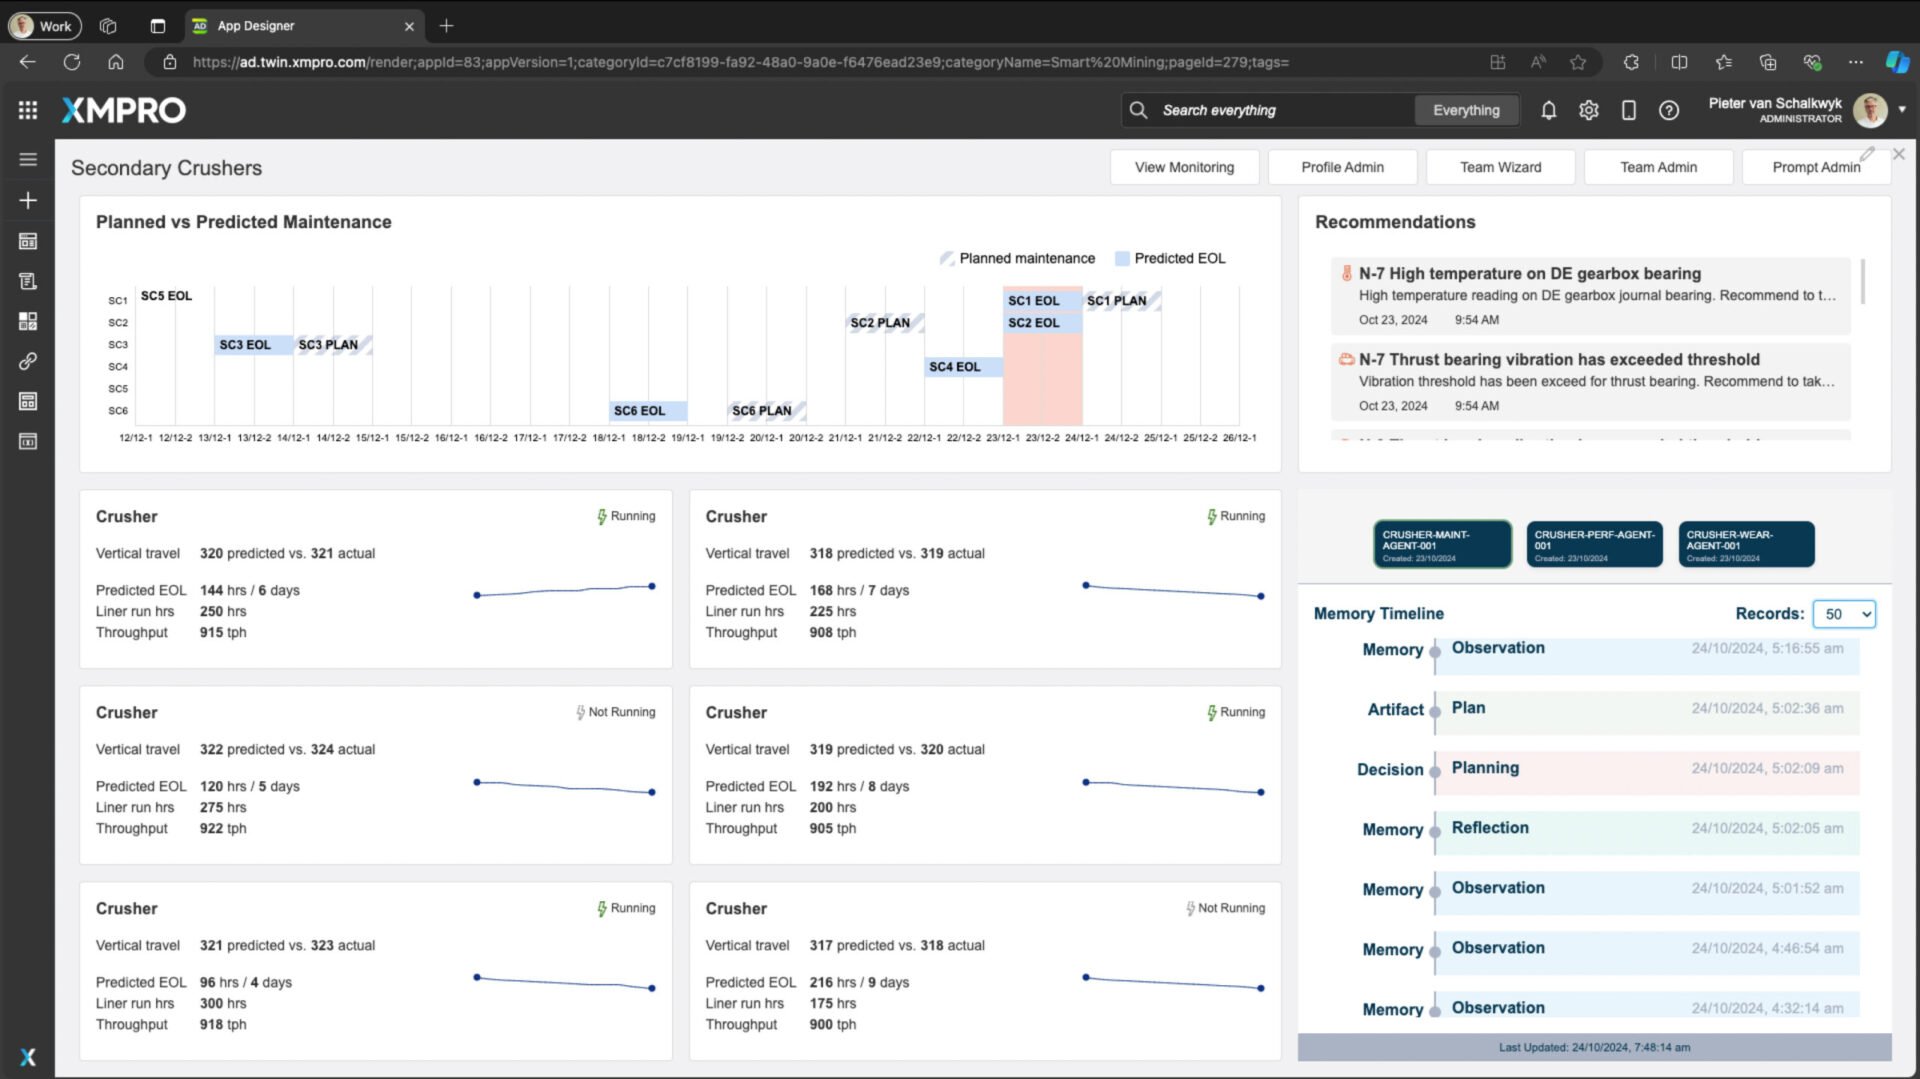Click the View Monitoring button
1920x1079 pixels.
pos(1184,167)
